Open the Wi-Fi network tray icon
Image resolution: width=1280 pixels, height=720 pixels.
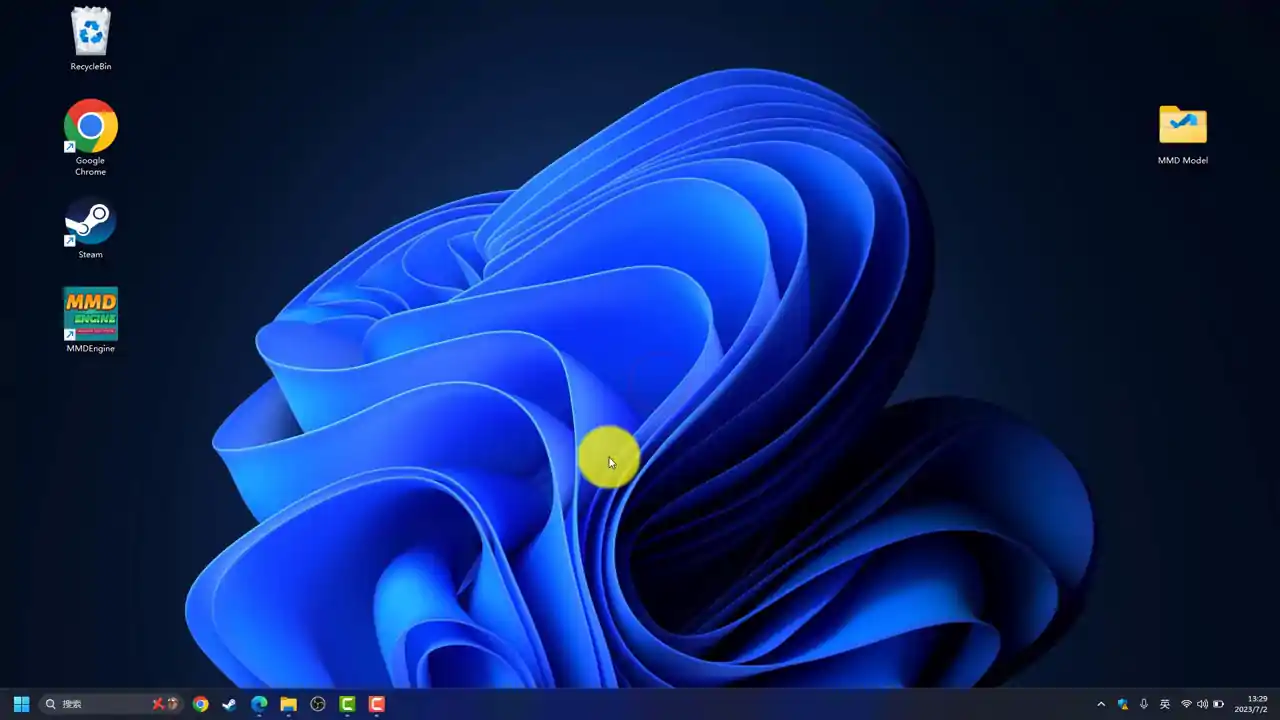[x=1186, y=704]
